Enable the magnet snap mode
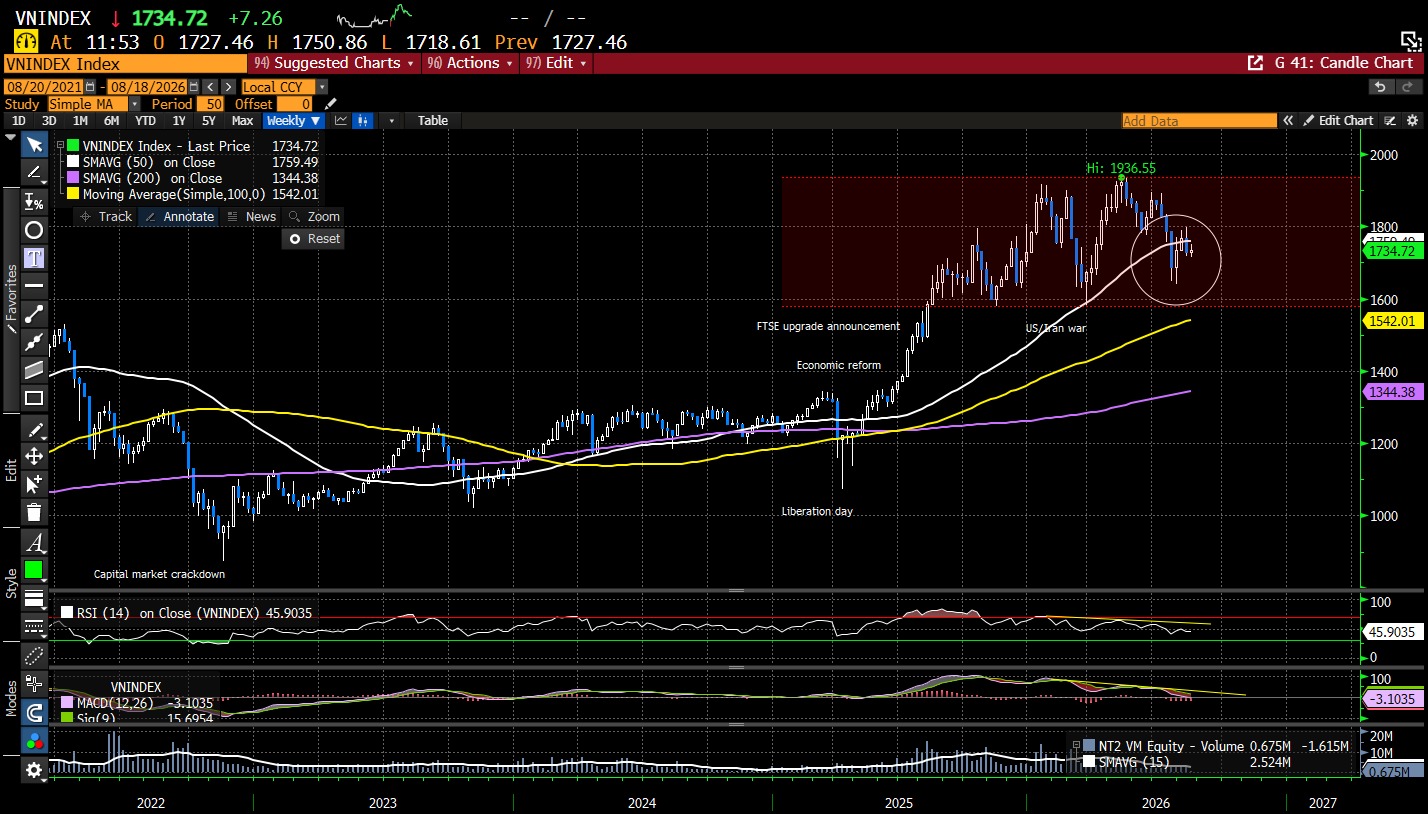 34,713
